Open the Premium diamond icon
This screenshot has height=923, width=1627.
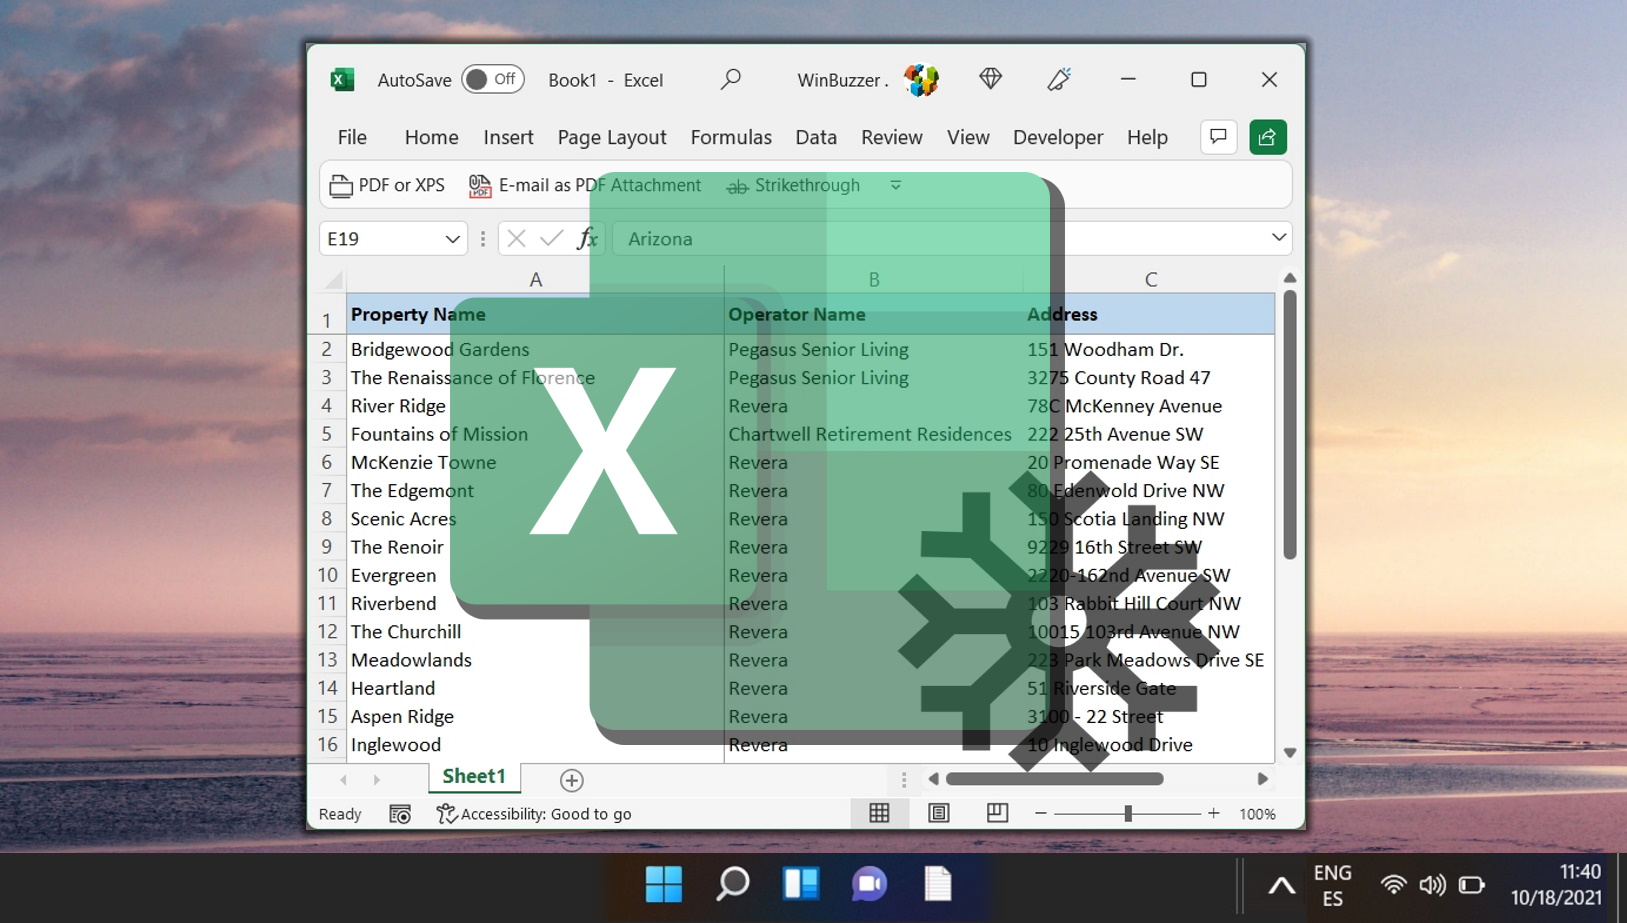990,79
